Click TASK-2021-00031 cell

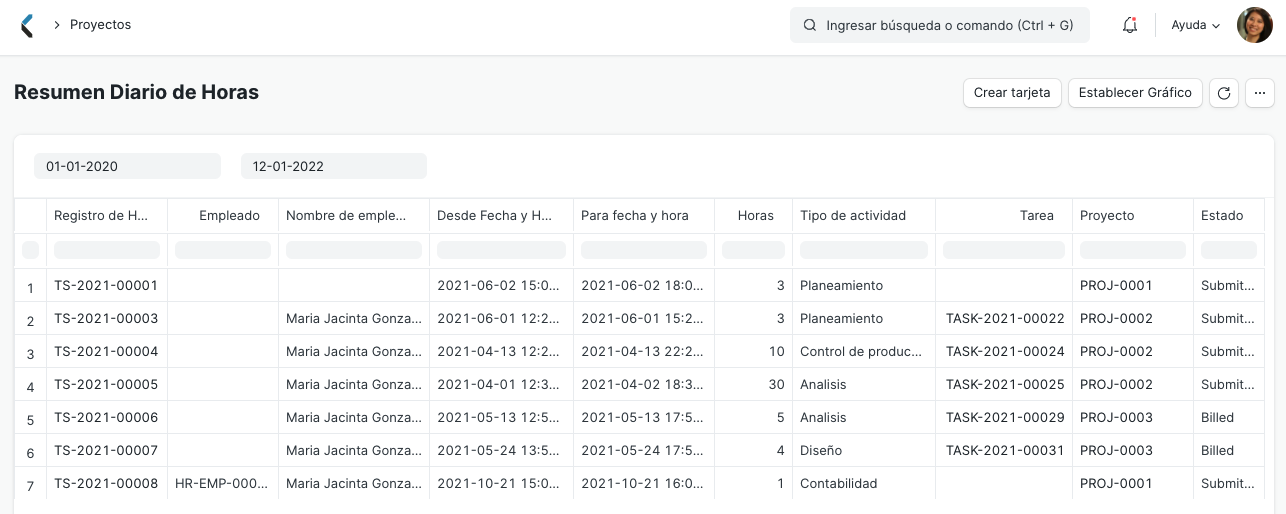click(x=1004, y=450)
